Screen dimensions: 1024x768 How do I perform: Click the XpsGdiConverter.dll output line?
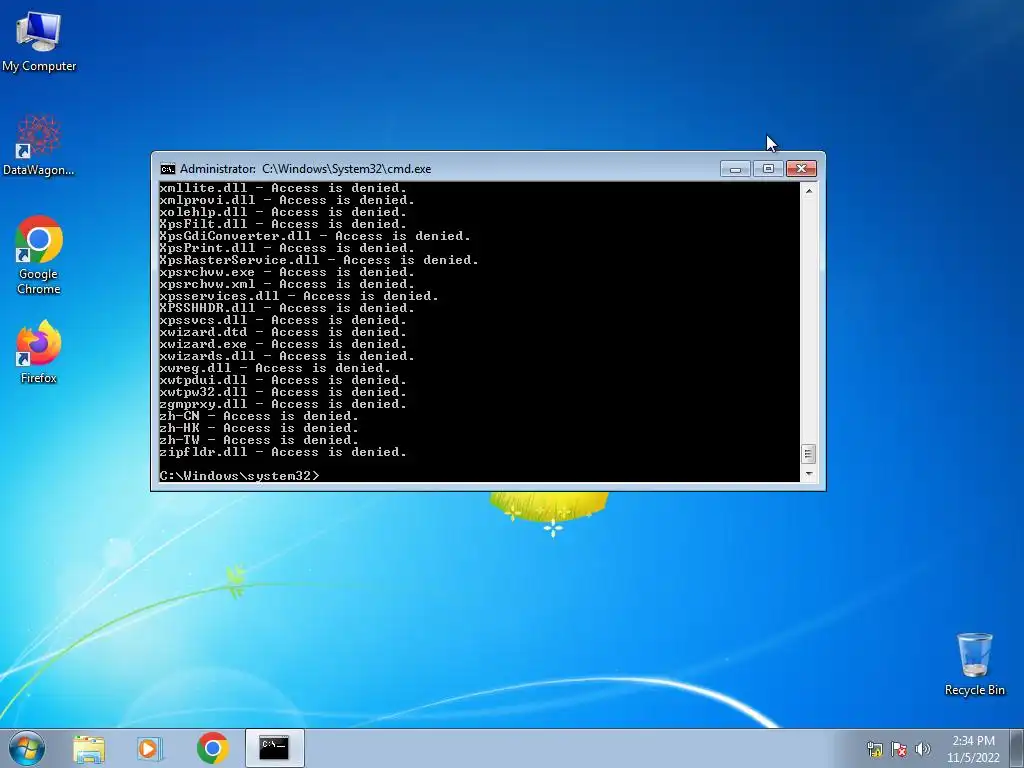coord(315,236)
